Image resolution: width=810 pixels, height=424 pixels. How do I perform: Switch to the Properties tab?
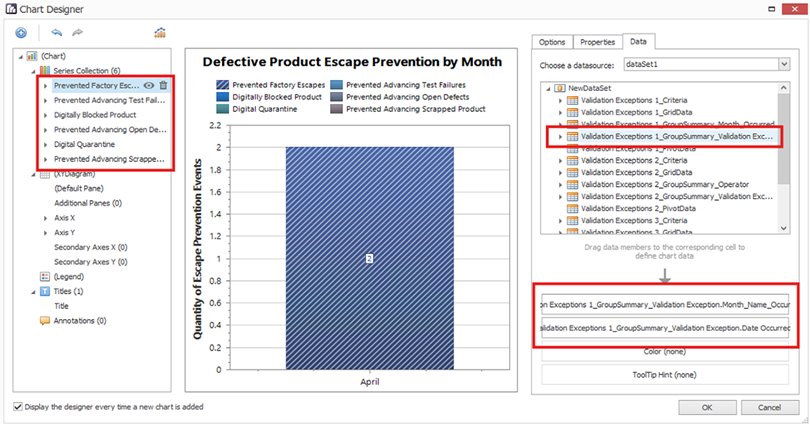coord(597,42)
